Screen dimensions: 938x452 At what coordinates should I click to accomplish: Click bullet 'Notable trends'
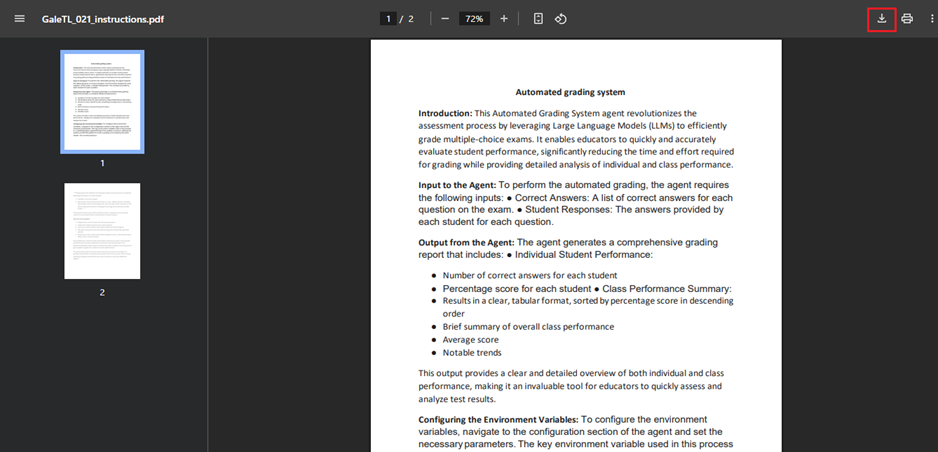pyautogui.click(x=472, y=353)
